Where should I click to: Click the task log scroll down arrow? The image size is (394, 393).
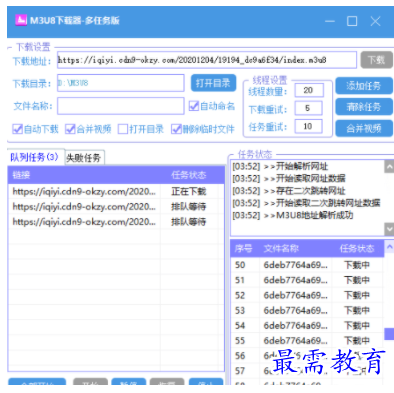coord(389,229)
